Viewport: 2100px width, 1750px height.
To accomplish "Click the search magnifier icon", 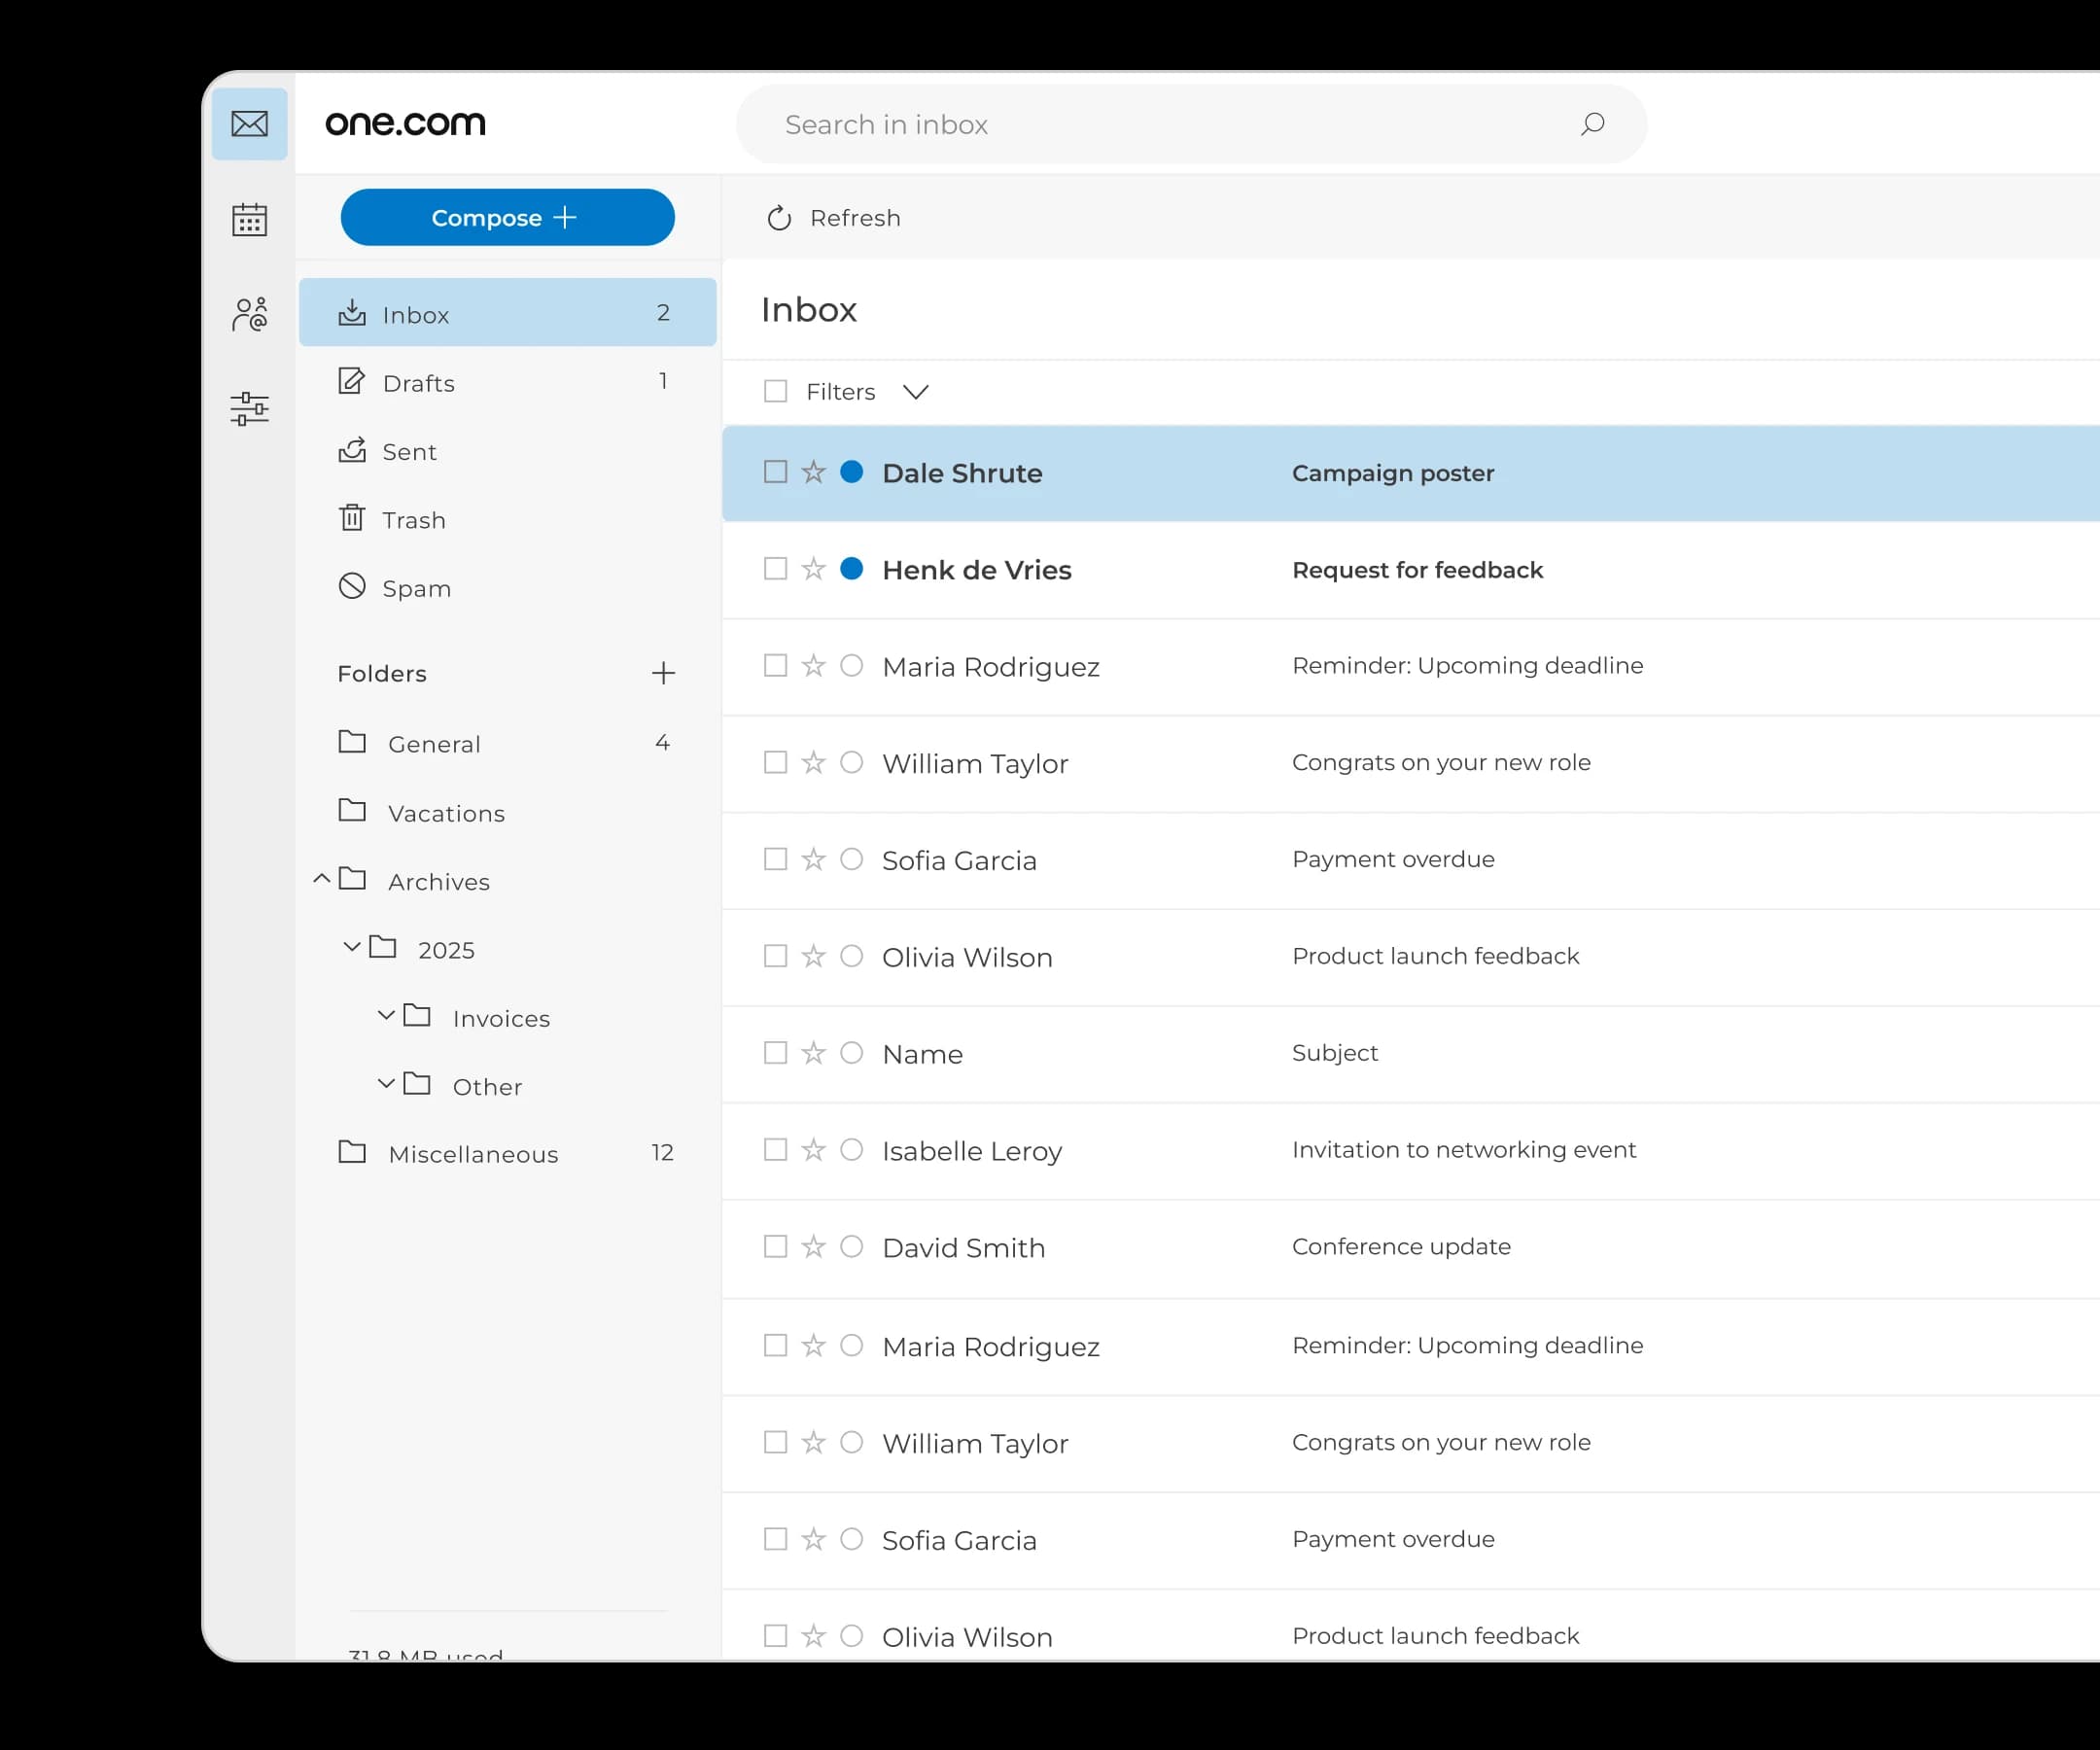I will click(x=1592, y=124).
